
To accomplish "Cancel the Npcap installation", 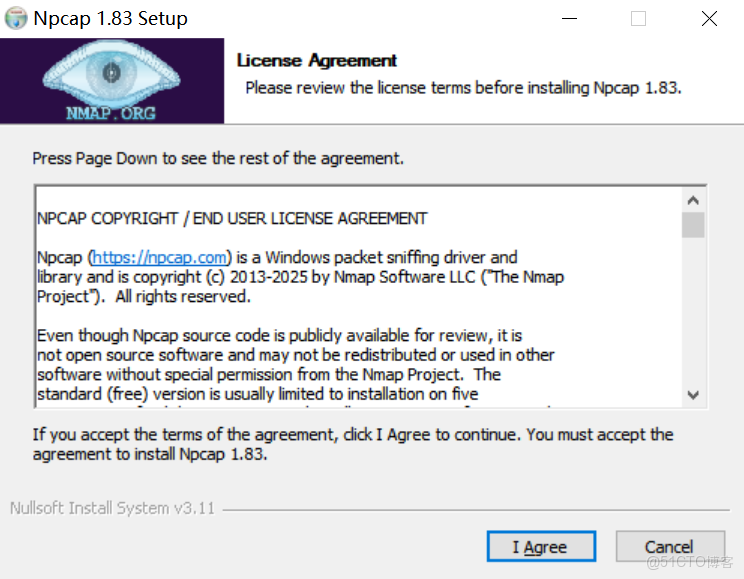I will click(x=669, y=546).
